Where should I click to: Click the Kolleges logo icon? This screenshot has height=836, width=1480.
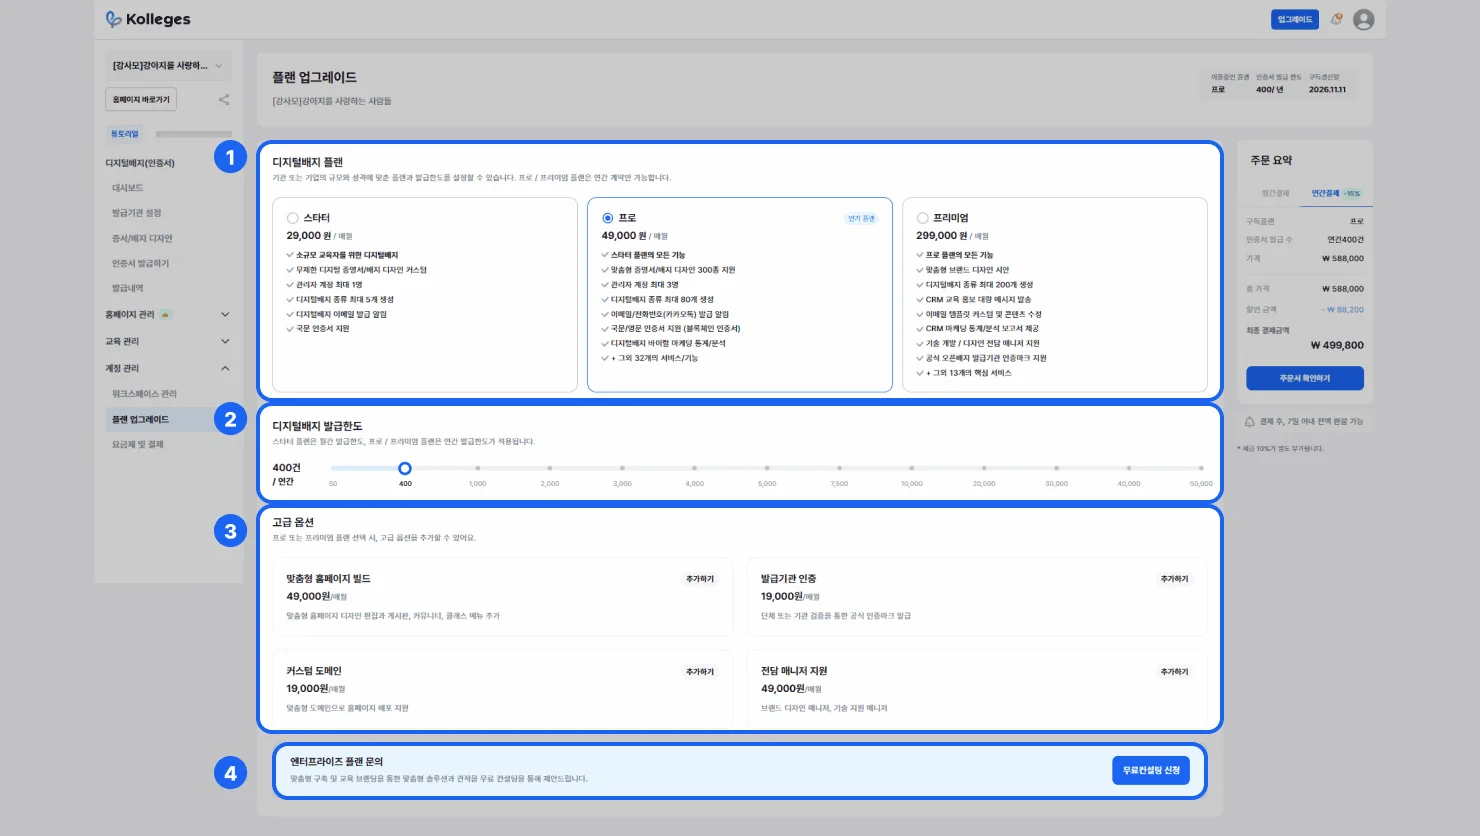pyautogui.click(x=114, y=19)
